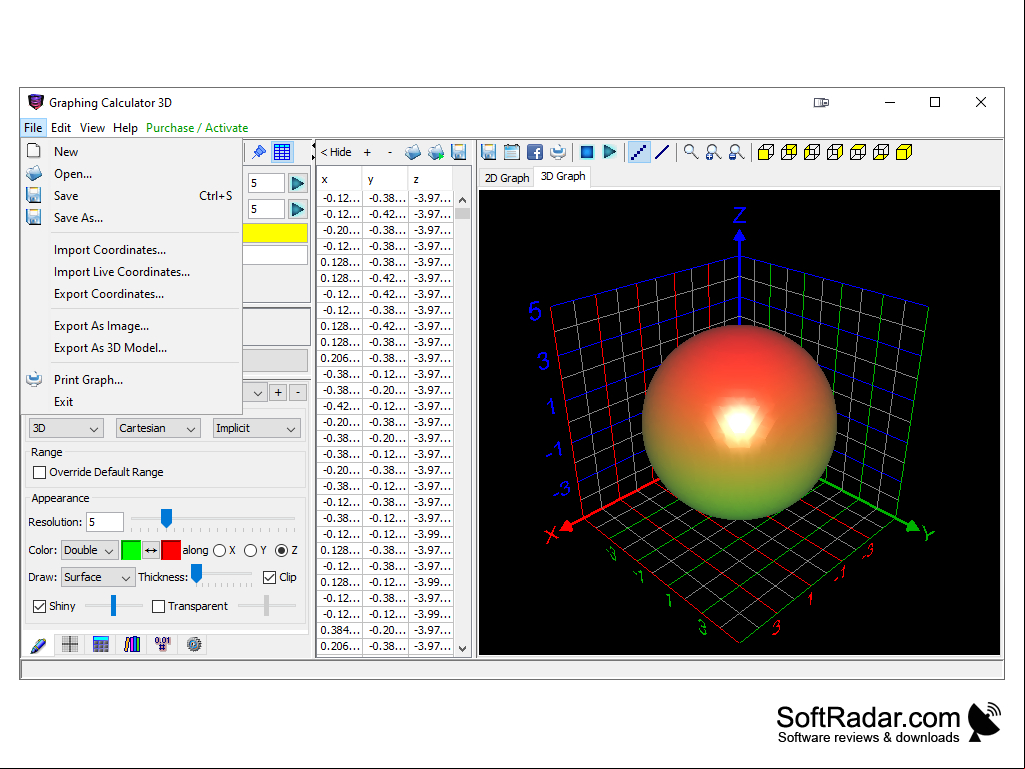Zoom out with the minus magnifier icon
Image resolution: width=1025 pixels, height=769 pixels.
[x=737, y=152]
